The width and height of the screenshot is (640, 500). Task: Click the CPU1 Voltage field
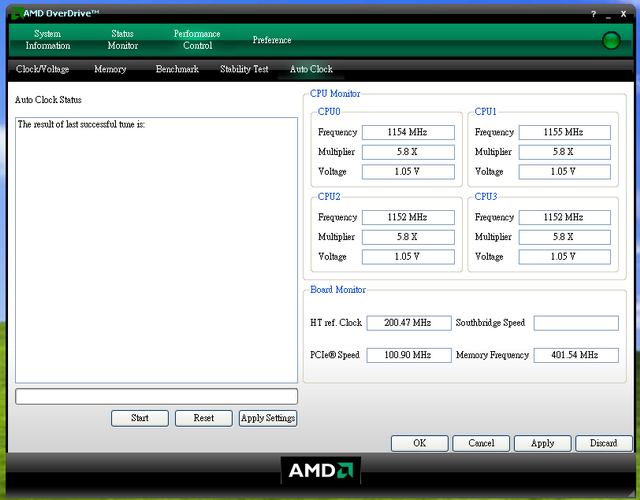click(x=564, y=171)
